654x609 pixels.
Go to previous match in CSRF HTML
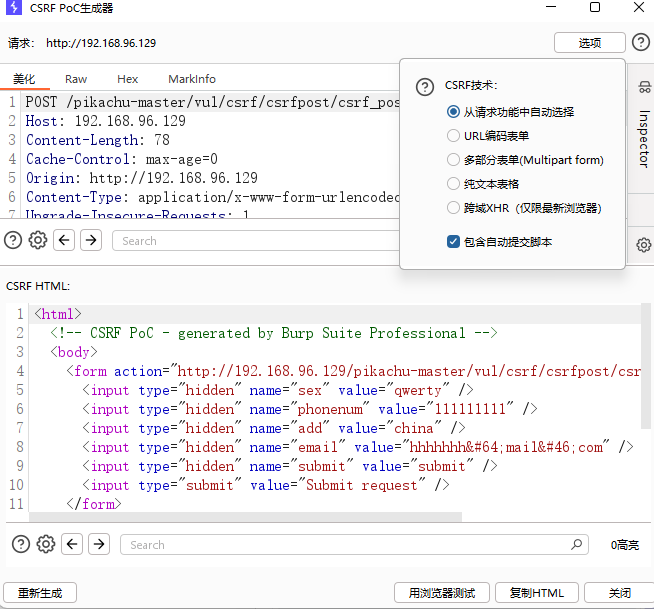click(72, 544)
